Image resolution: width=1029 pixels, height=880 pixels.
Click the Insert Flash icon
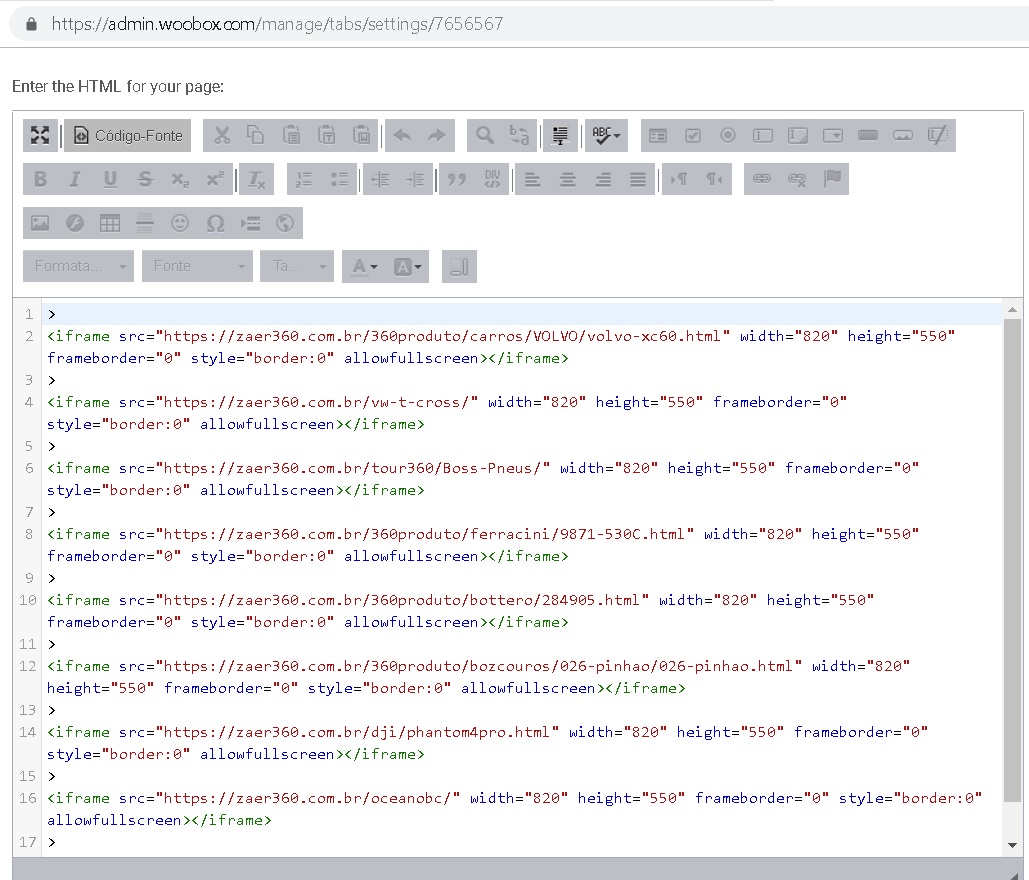pos(75,223)
